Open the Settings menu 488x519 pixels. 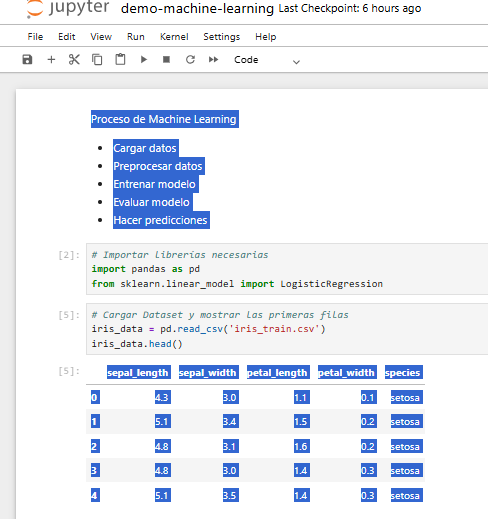(x=222, y=37)
